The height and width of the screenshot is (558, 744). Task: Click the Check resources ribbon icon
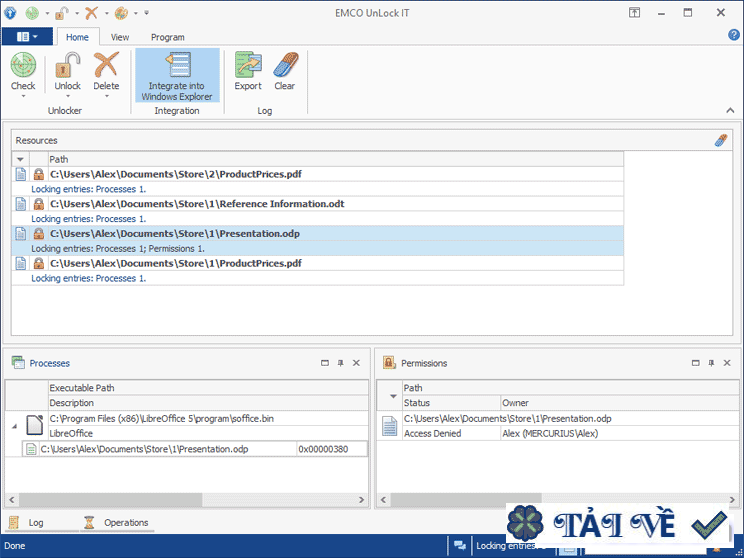pos(23,67)
